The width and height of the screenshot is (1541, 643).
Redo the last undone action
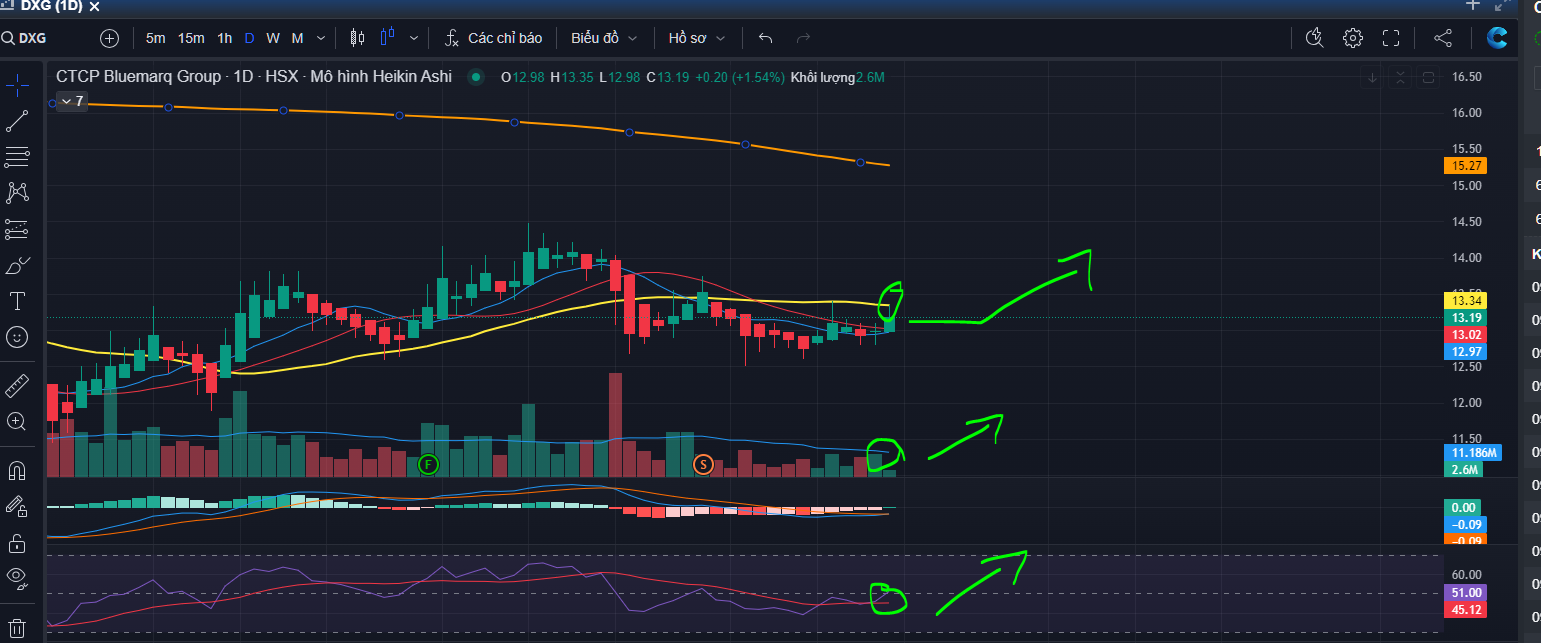[802, 38]
